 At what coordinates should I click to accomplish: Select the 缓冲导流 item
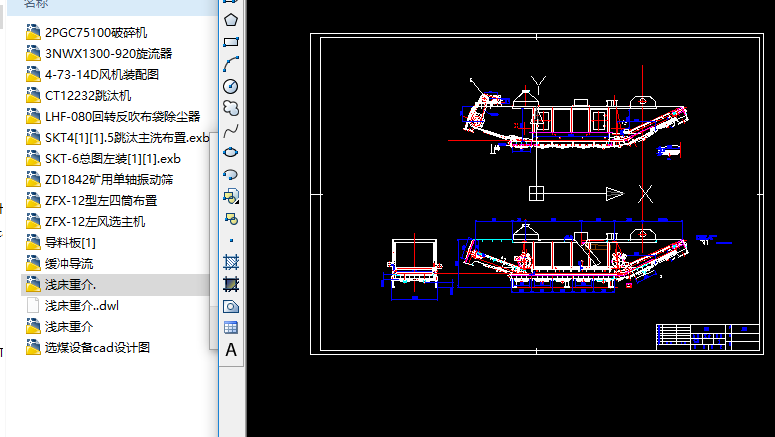pyautogui.click(x=59, y=263)
